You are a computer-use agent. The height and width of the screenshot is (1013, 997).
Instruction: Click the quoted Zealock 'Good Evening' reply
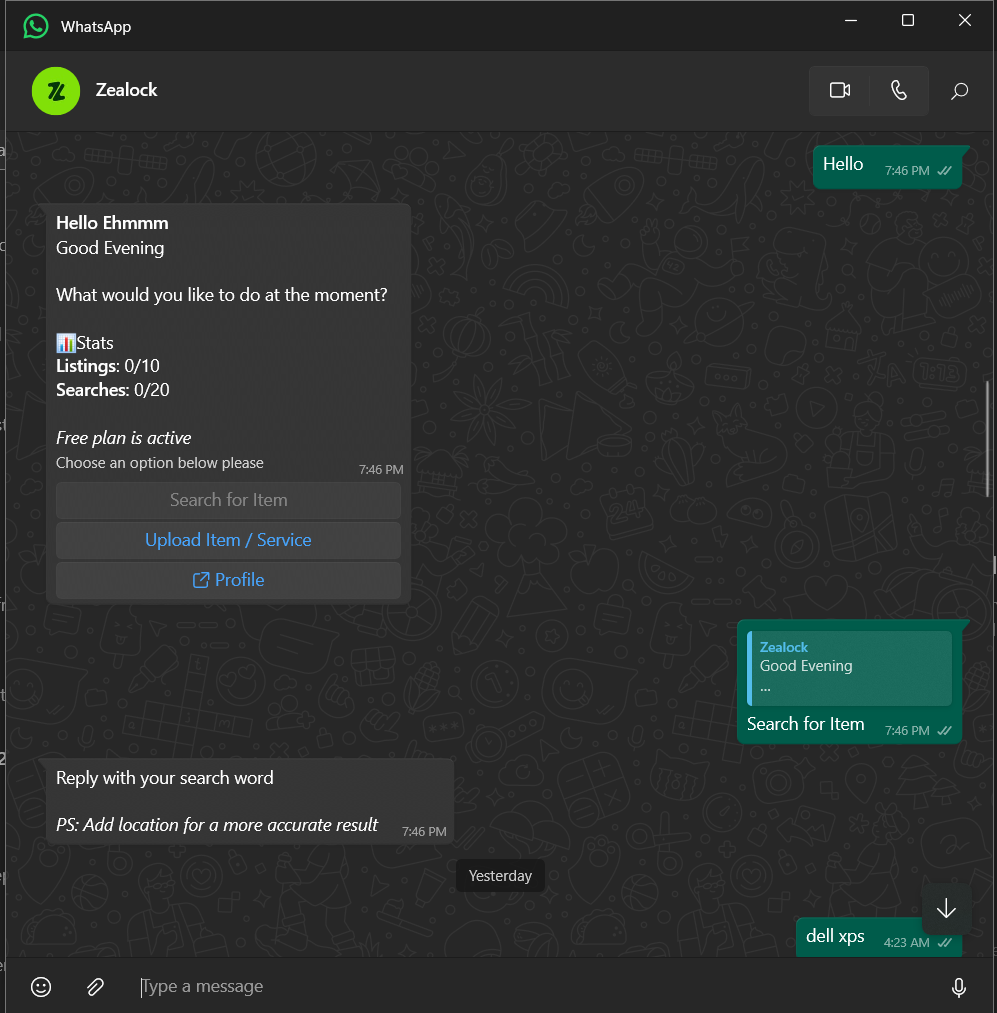click(x=849, y=668)
